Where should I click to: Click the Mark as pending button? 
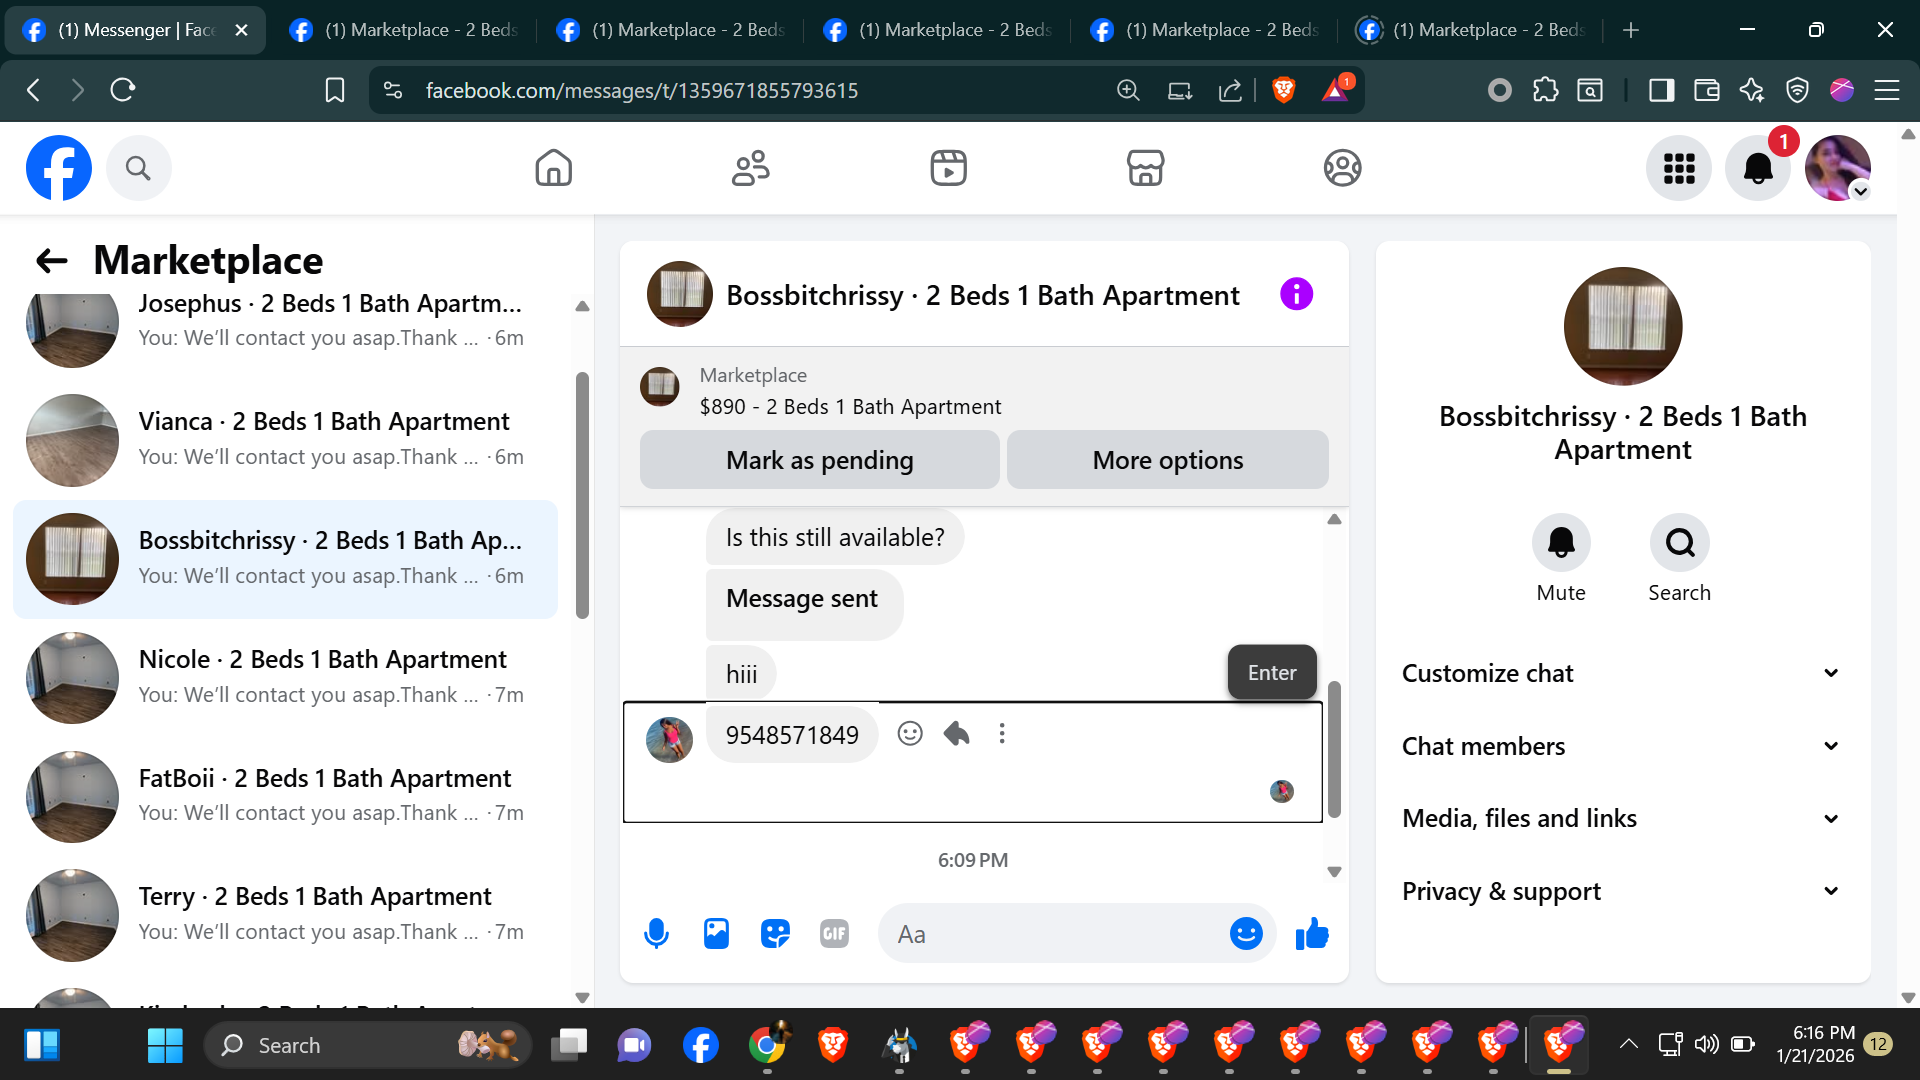819,460
